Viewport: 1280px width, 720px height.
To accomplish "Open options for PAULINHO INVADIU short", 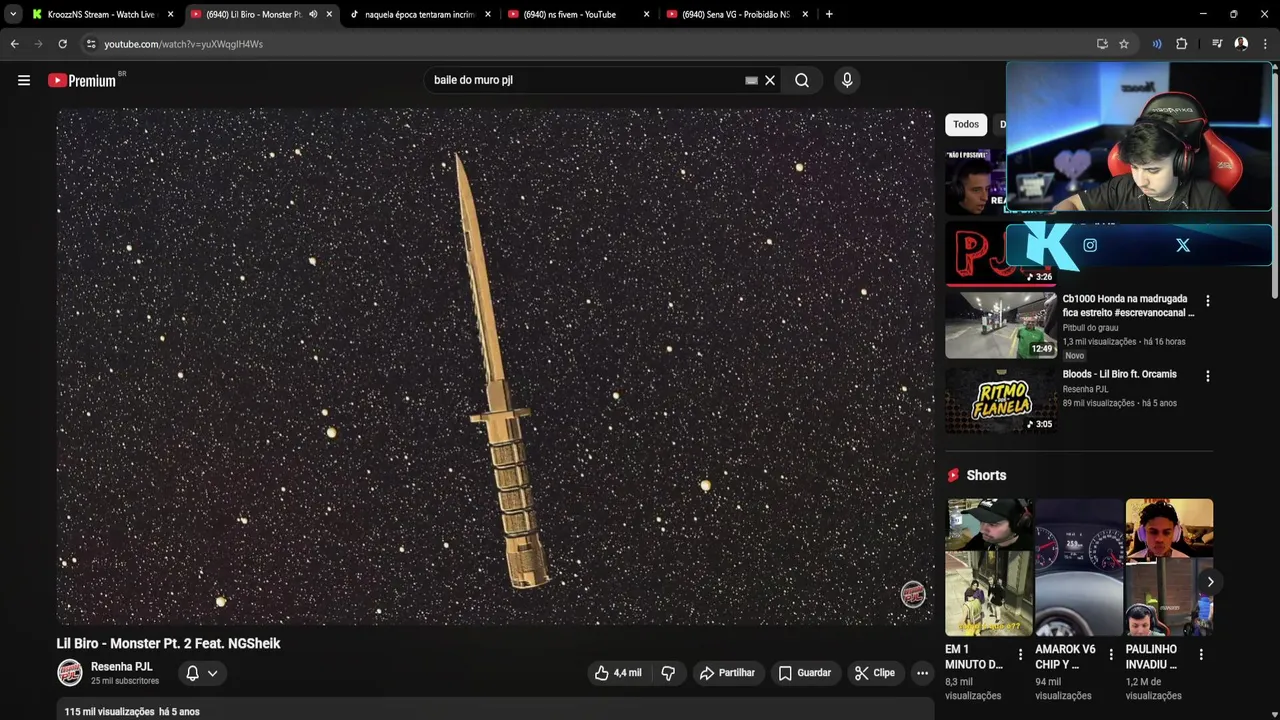I will 1200,654.
